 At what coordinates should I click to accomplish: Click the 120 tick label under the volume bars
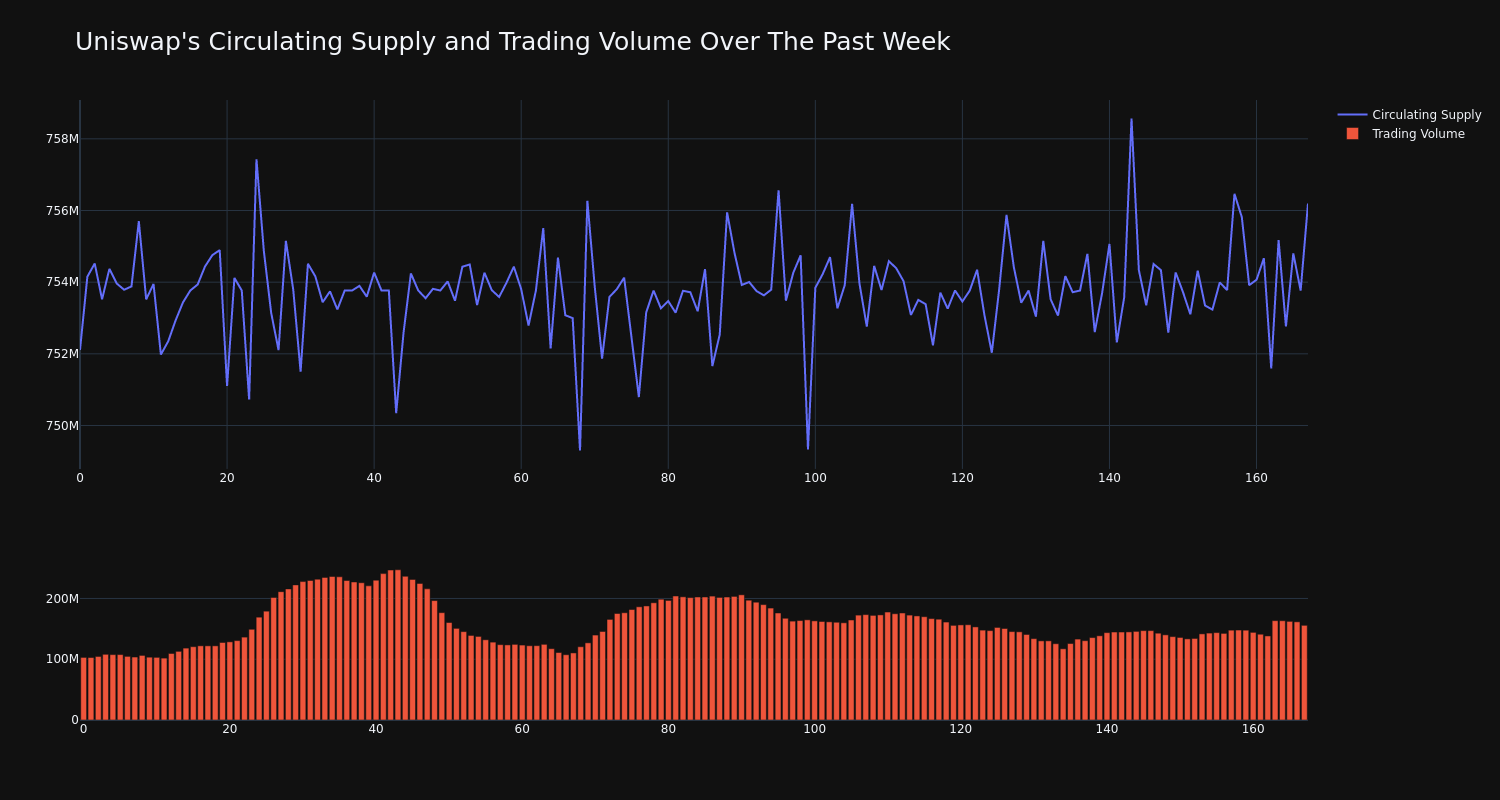tap(961, 729)
